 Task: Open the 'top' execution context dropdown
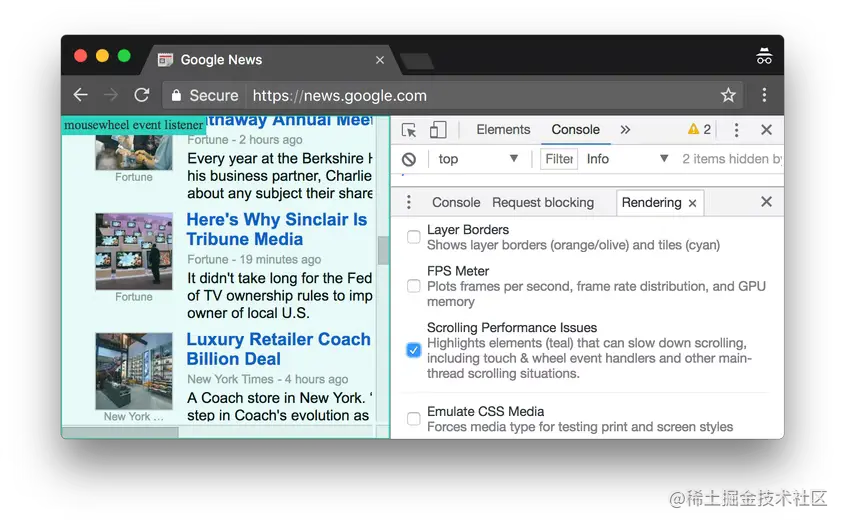477,159
